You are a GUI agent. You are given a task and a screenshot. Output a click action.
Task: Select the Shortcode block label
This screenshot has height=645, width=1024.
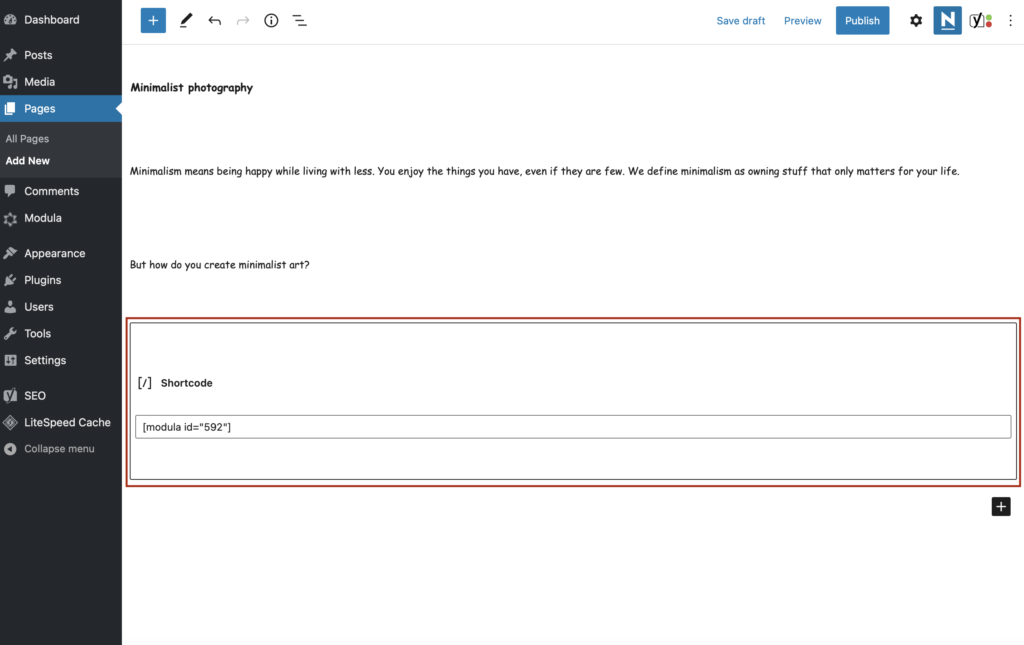point(186,383)
